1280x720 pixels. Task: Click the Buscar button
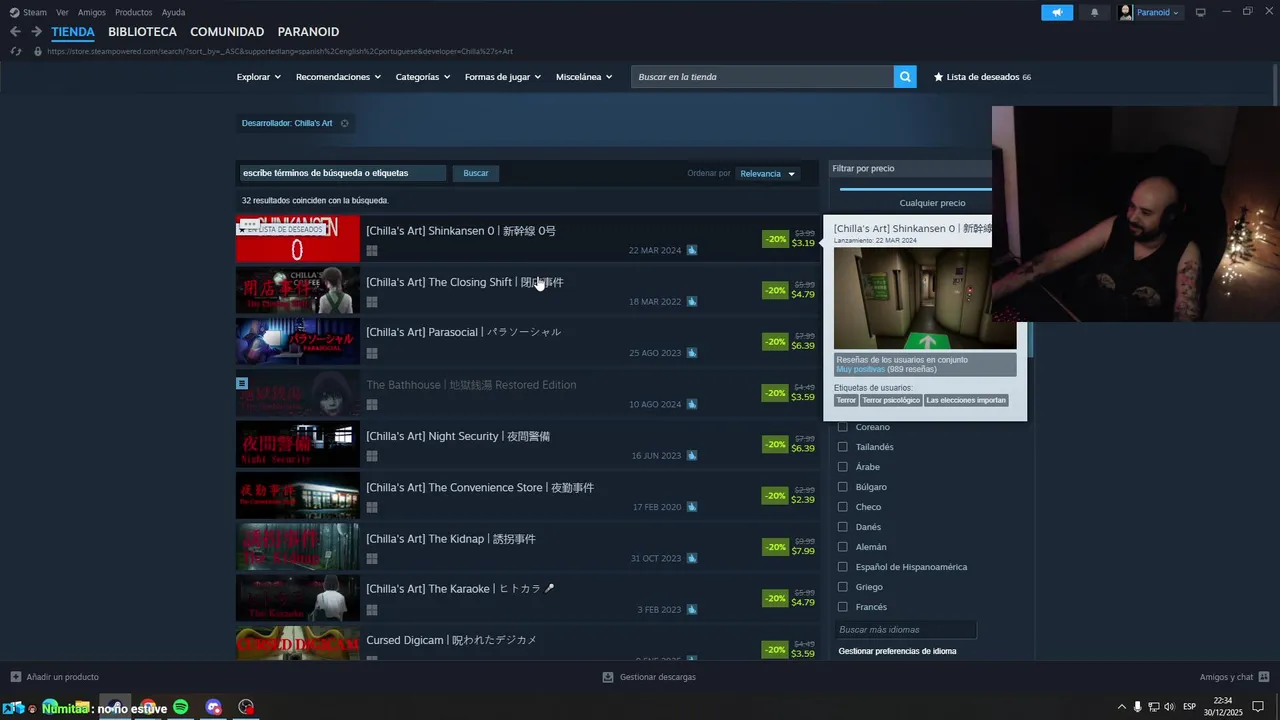point(476,173)
